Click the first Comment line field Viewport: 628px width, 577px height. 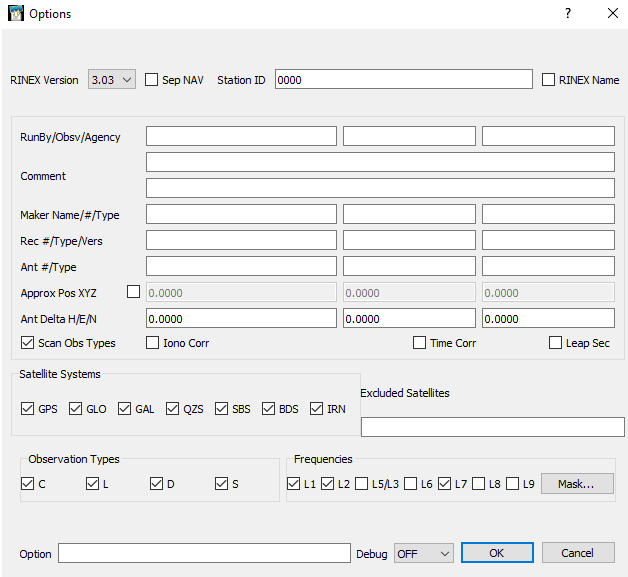380,162
